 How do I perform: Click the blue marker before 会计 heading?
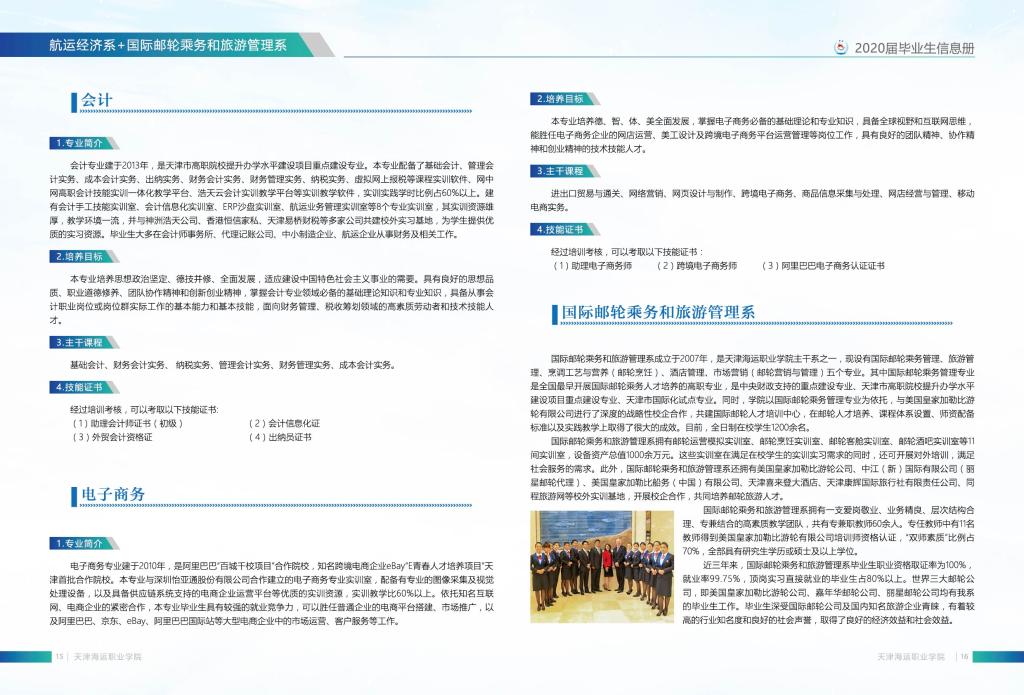[74, 102]
